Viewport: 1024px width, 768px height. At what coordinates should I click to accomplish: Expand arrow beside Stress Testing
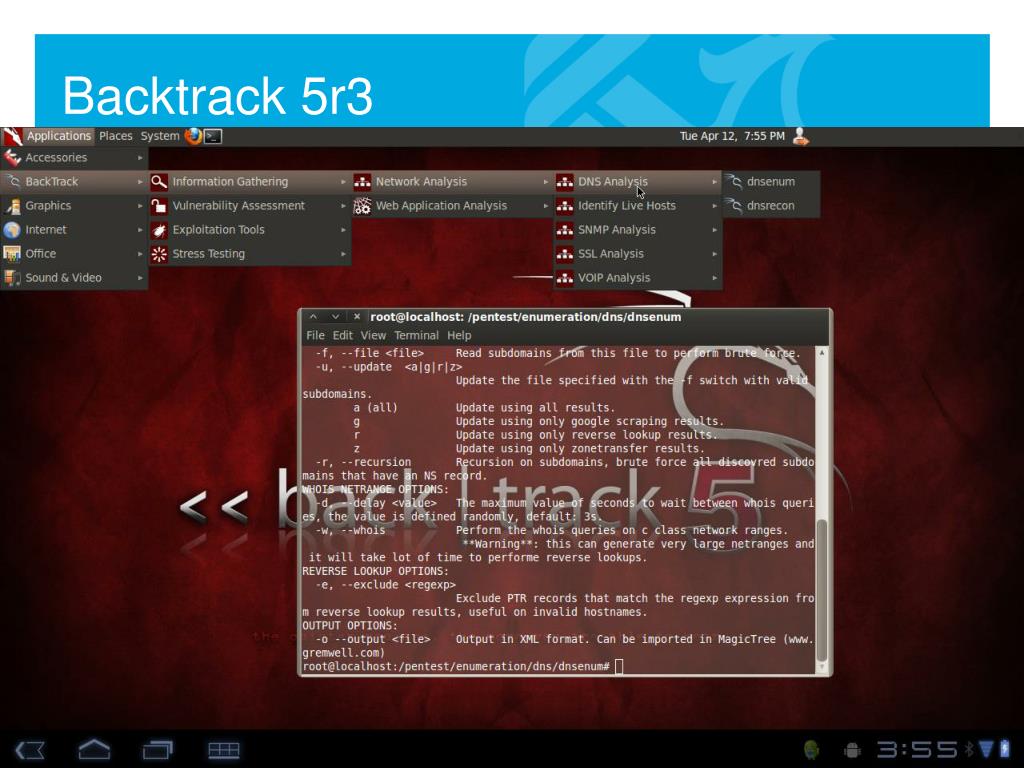(343, 253)
